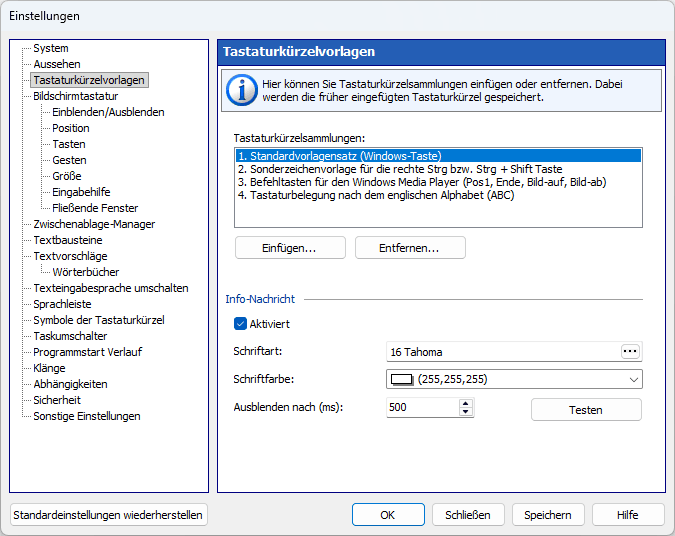Open Tasten tree item

69,144
